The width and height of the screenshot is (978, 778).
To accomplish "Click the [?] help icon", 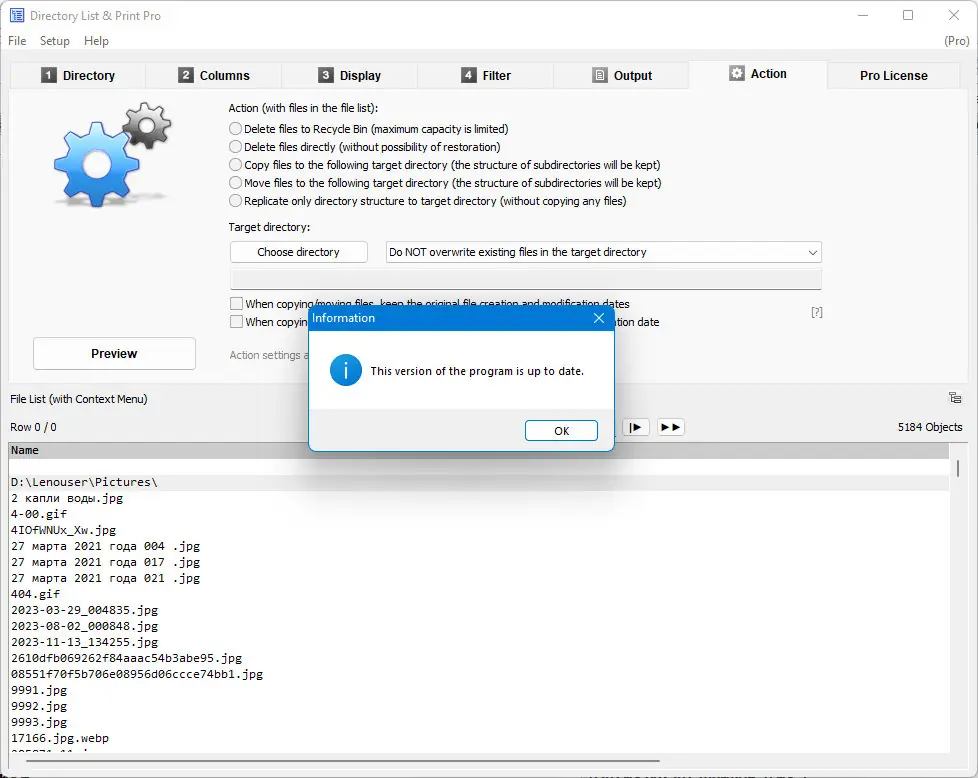I will pos(816,313).
